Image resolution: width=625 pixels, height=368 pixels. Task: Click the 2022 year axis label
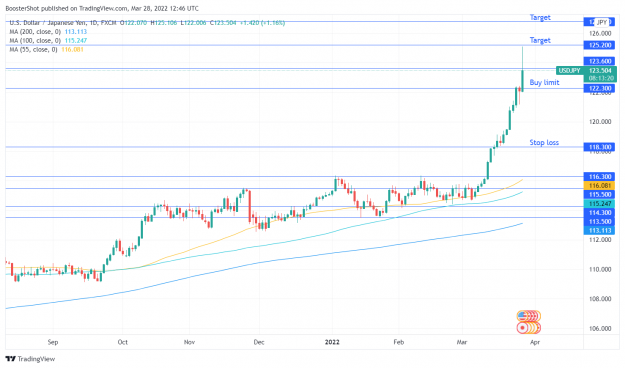[x=332, y=342]
